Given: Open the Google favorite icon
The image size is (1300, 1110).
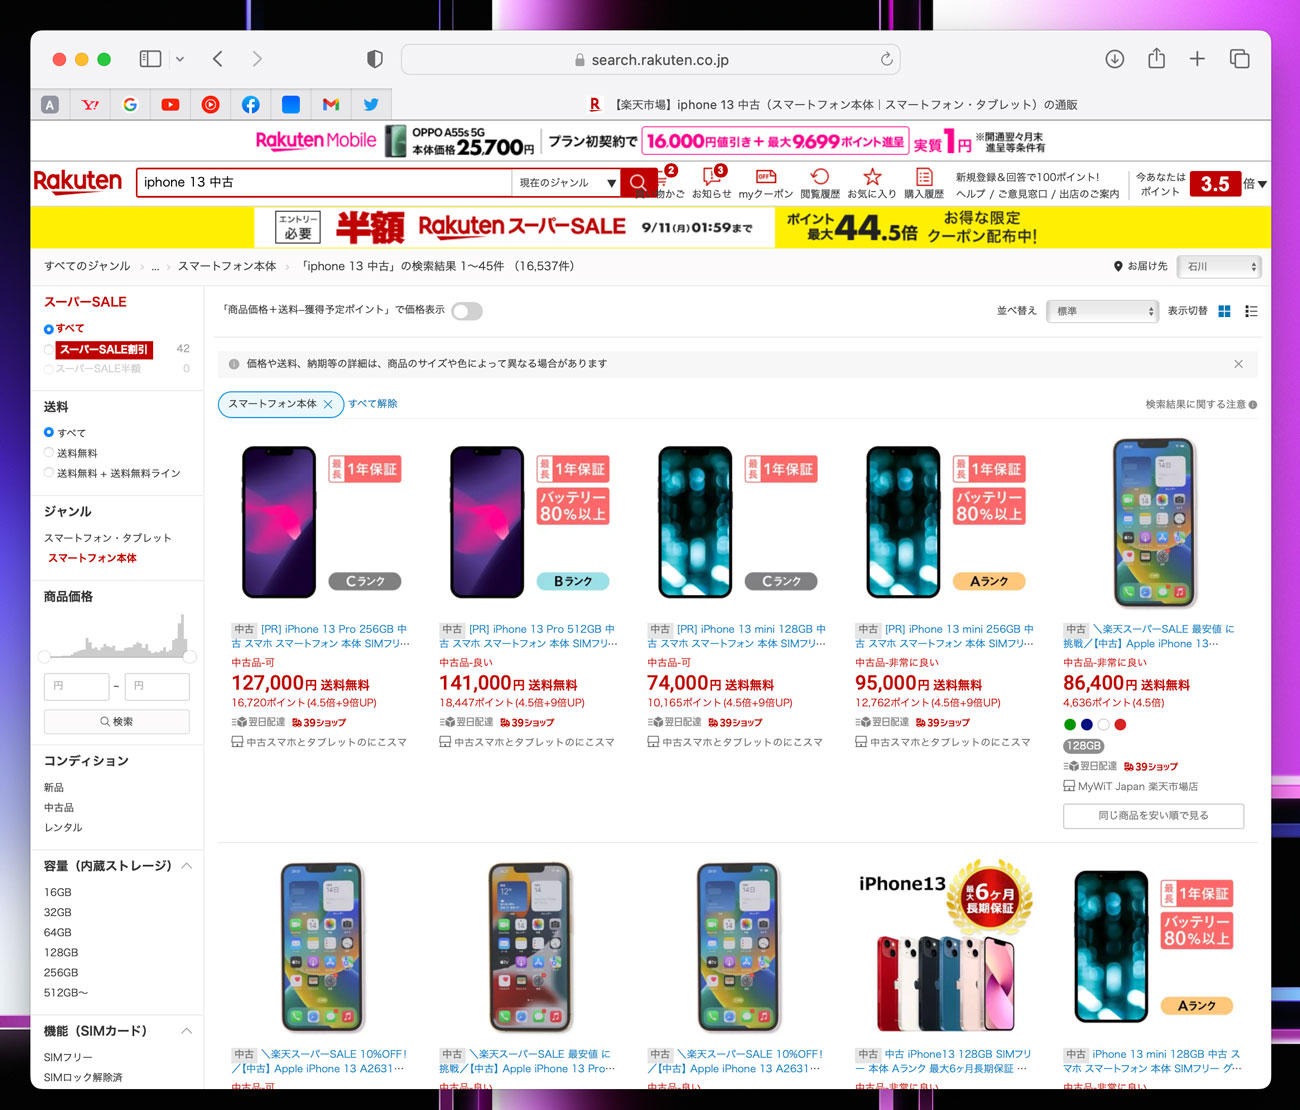Looking at the screenshot, I should pos(130,104).
